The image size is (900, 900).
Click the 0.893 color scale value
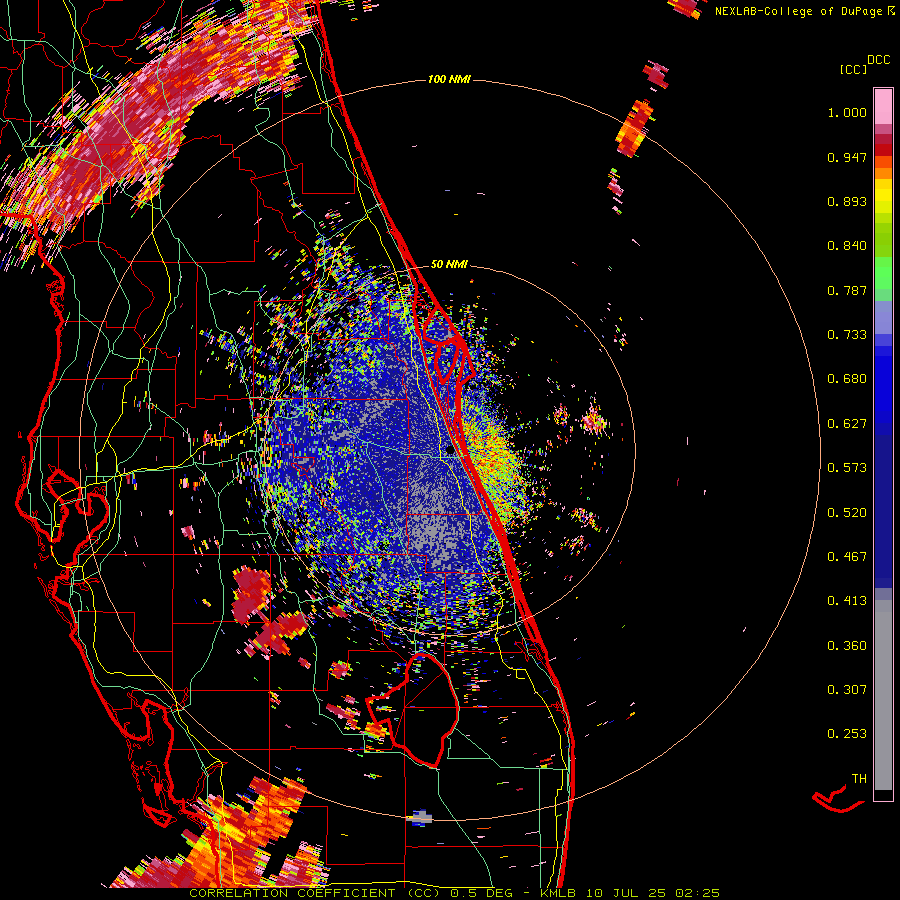click(847, 201)
